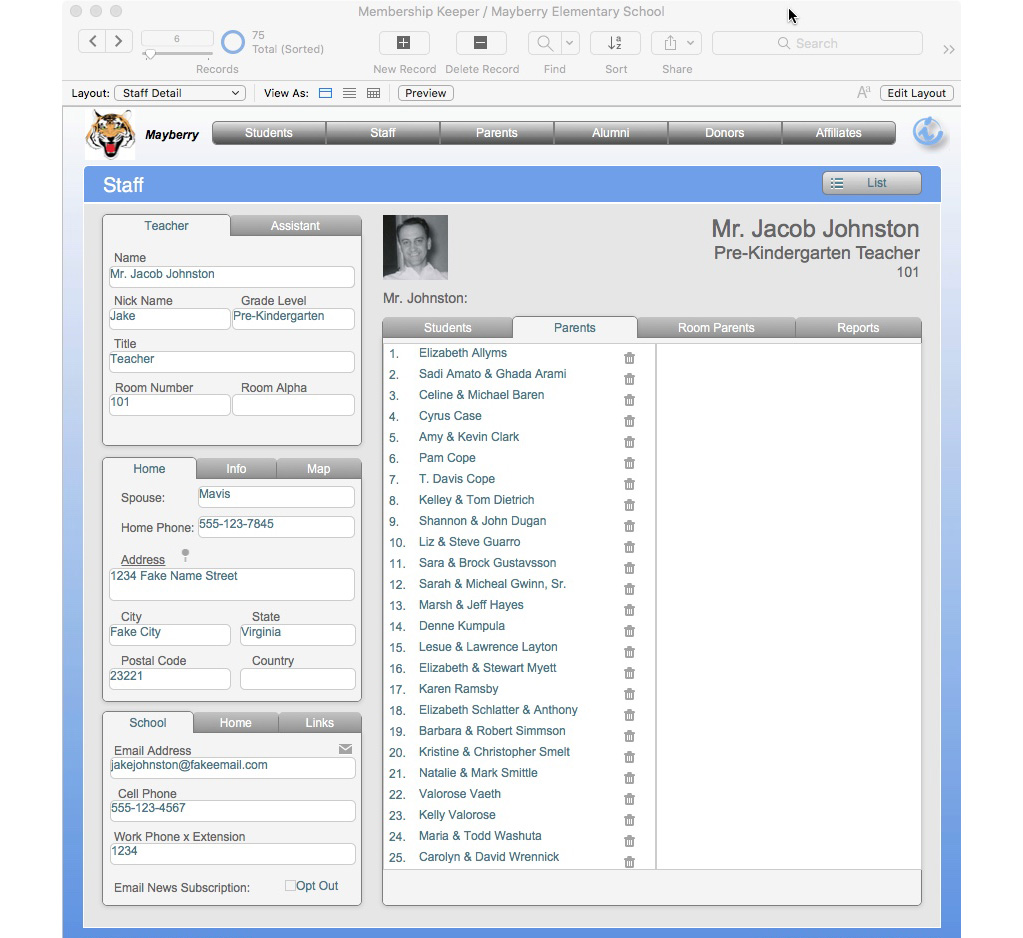Click the Postal Code field 23221

click(170, 678)
